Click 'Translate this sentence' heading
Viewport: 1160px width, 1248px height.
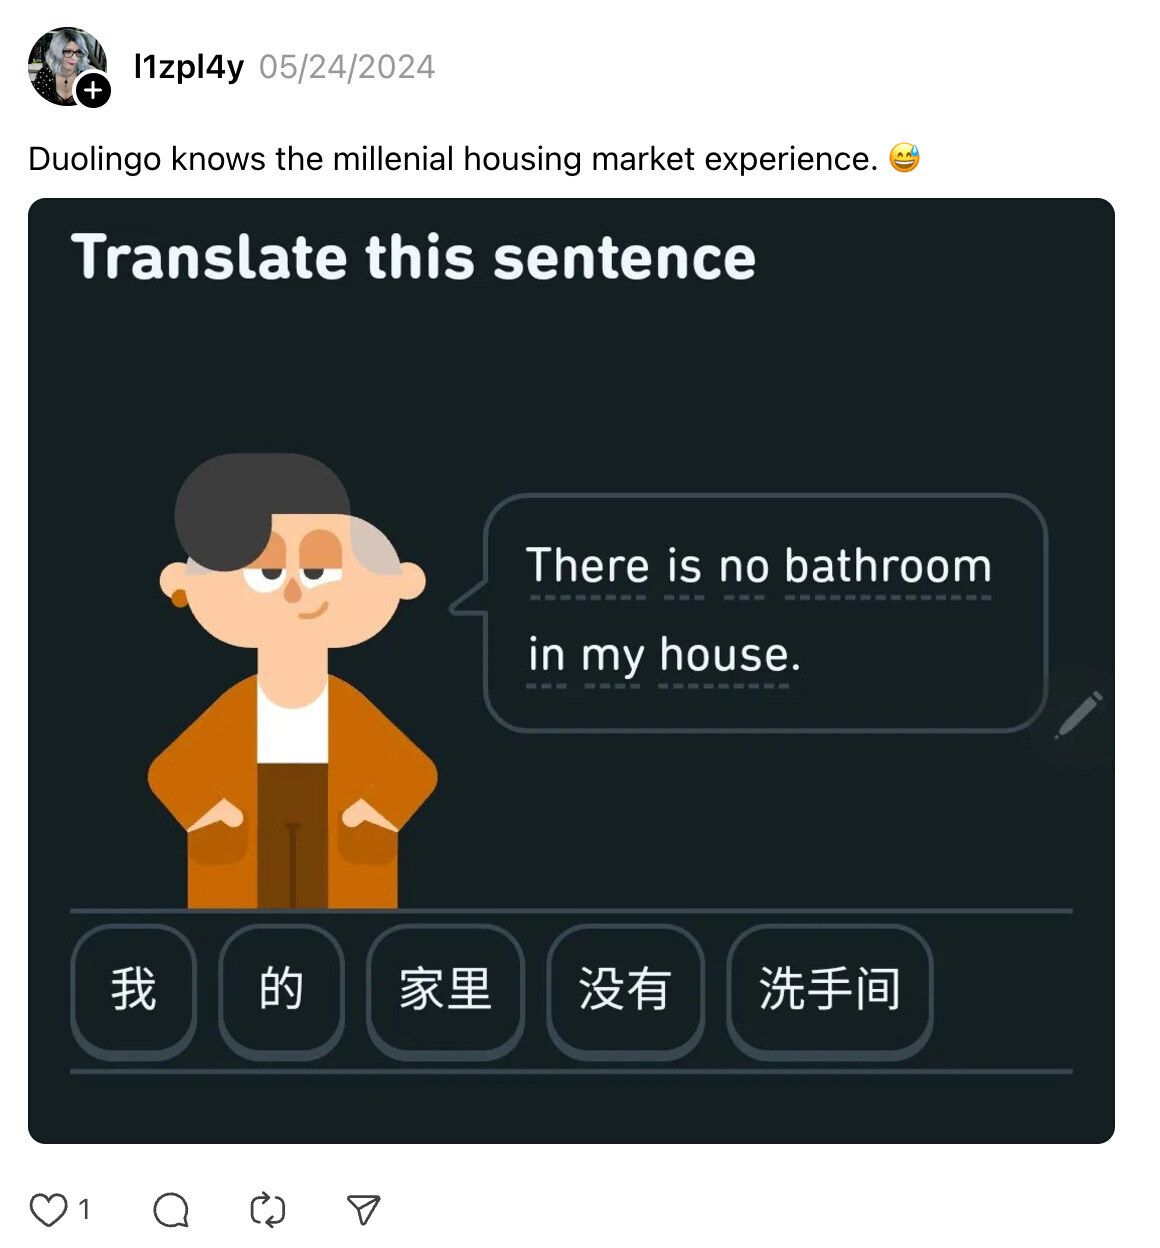[x=413, y=257]
